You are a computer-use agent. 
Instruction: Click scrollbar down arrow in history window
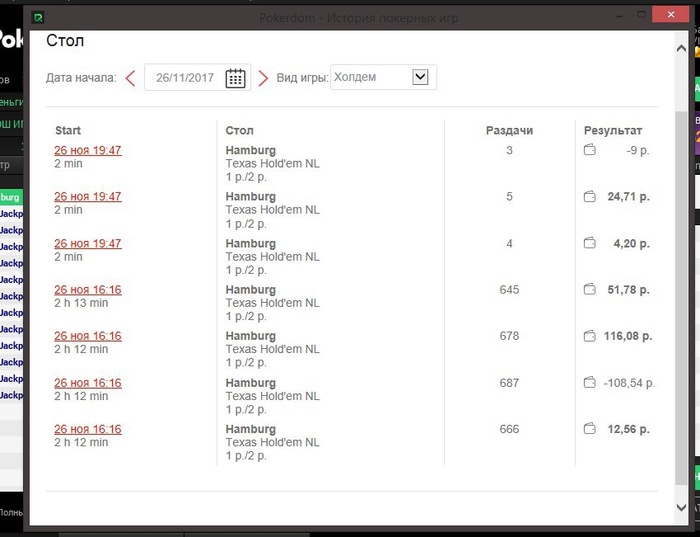coord(681,507)
